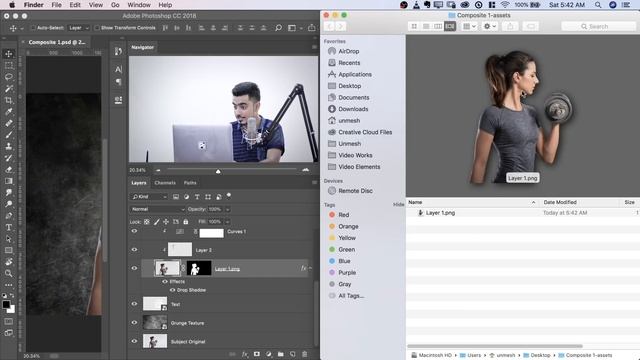Screen dimensions: 640x360
Task: Click the share icon in Photoshop options bar
Action: [311, 28]
